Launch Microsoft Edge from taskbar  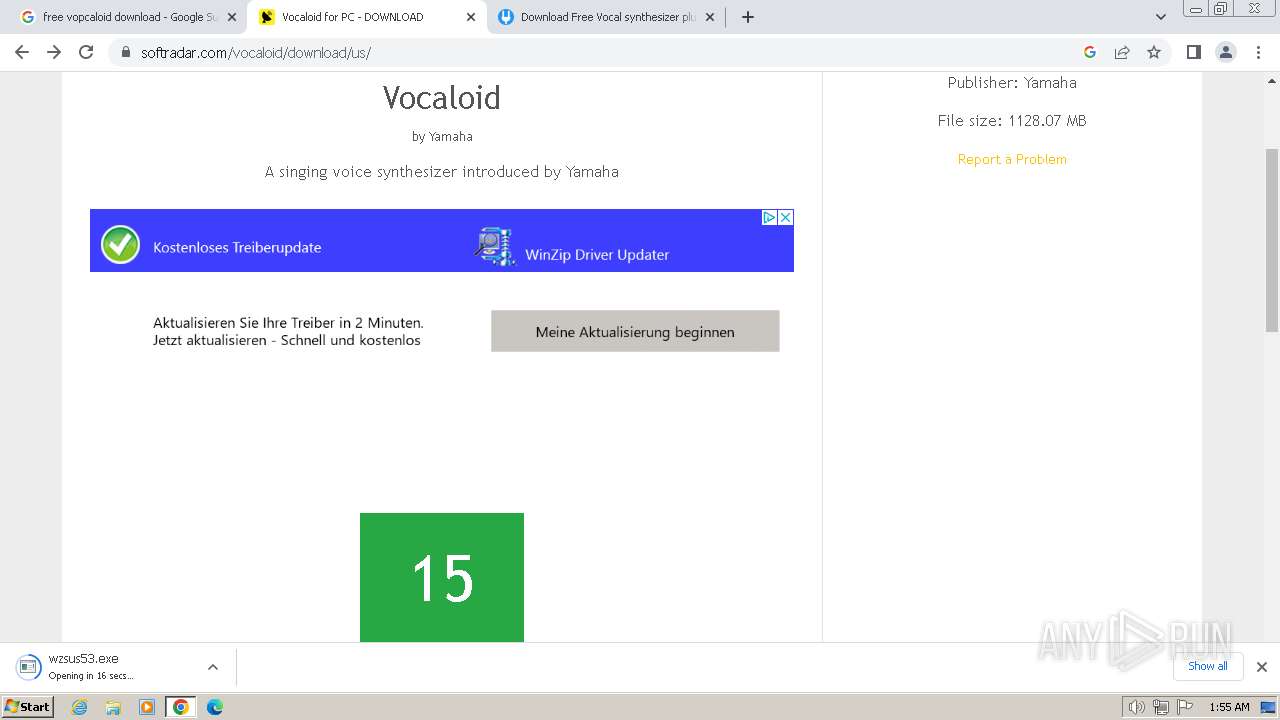pos(214,707)
